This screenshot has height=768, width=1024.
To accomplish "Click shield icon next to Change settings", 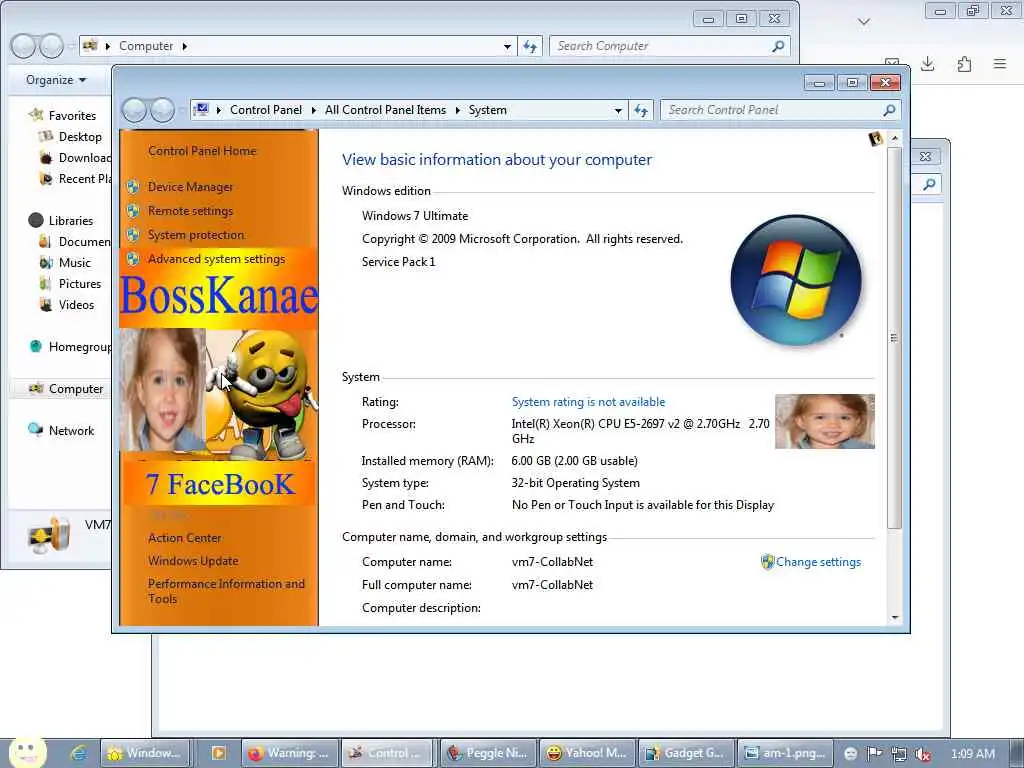I will click(767, 562).
